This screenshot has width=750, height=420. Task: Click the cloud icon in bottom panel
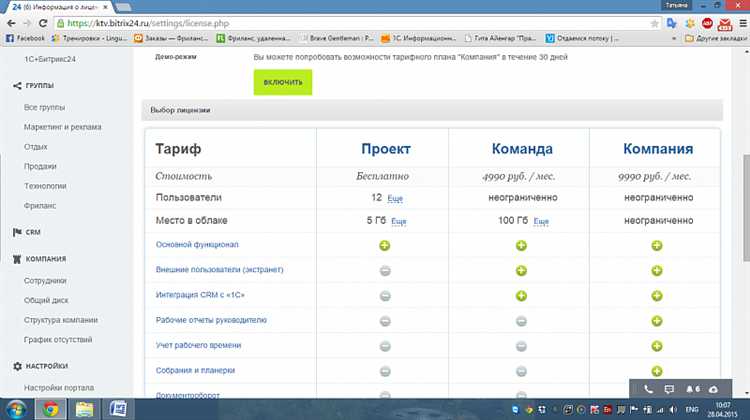713,389
